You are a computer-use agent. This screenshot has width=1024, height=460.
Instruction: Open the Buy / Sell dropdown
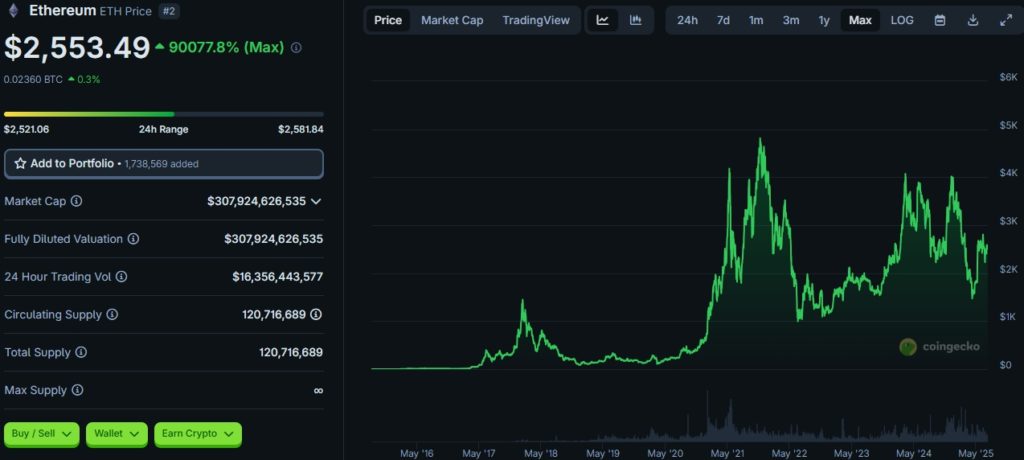[x=42, y=433]
